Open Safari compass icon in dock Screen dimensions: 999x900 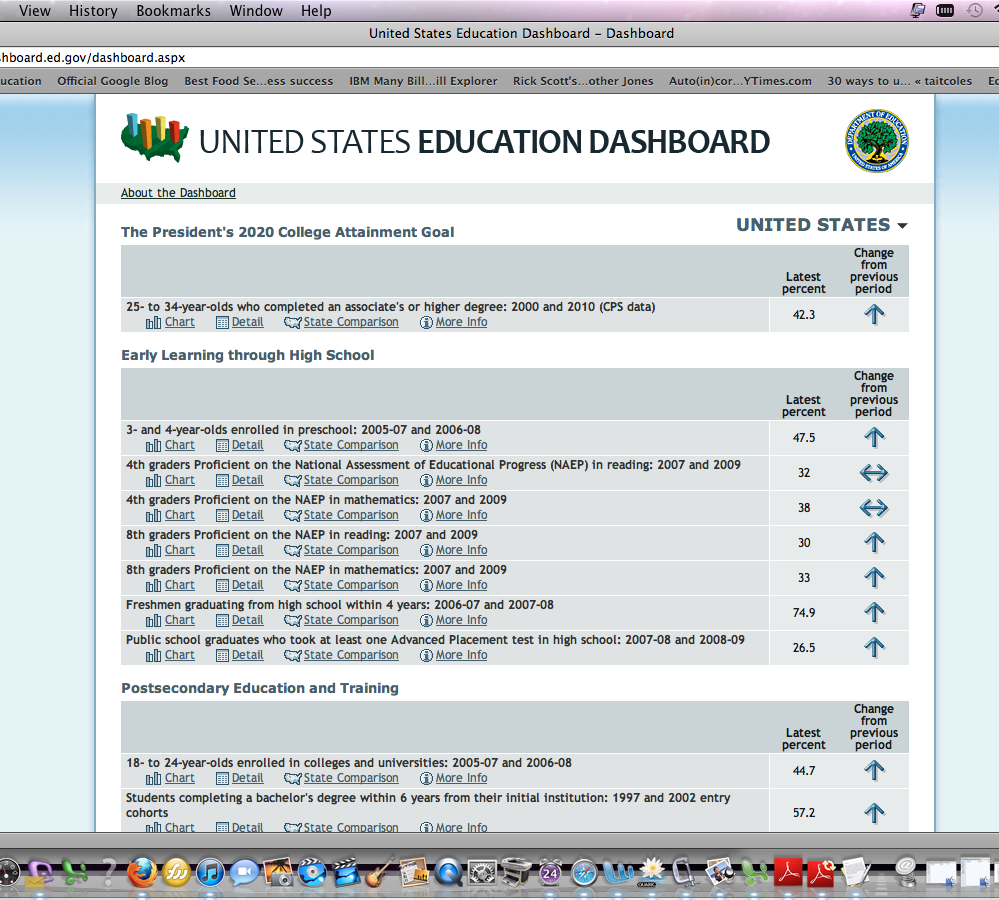coord(584,872)
